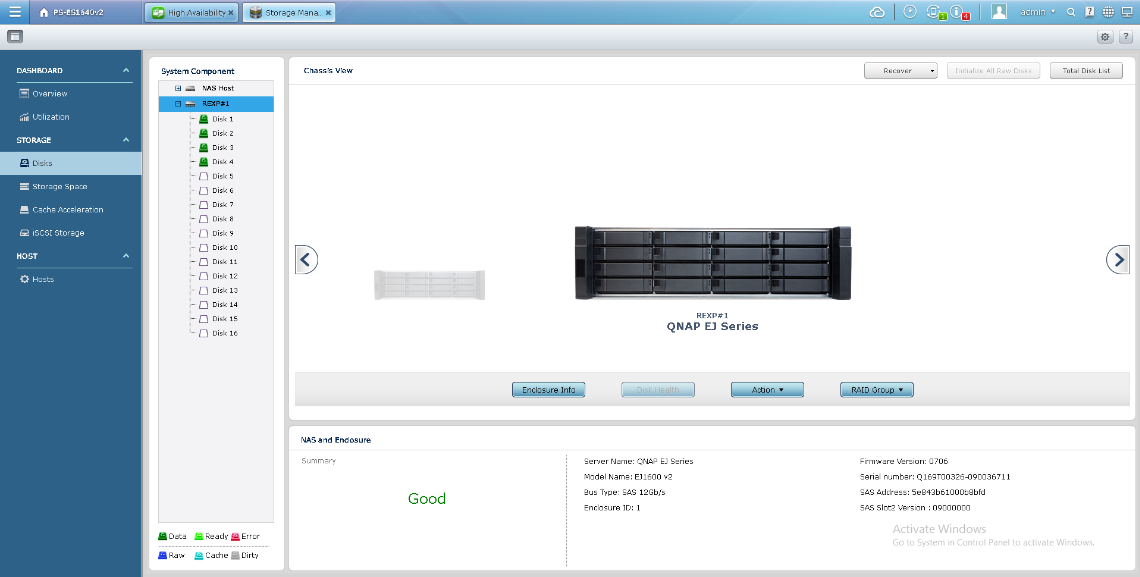Open the hamburger main menu
Screen dimensions: 1140x577
(x=14, y=12)
